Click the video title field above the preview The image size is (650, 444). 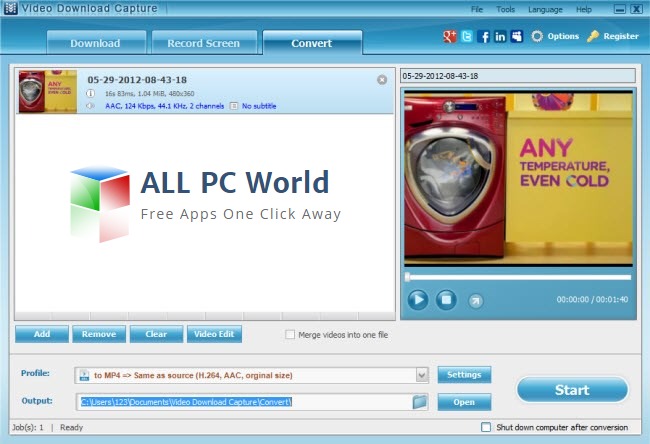click(x=518, y=76)
